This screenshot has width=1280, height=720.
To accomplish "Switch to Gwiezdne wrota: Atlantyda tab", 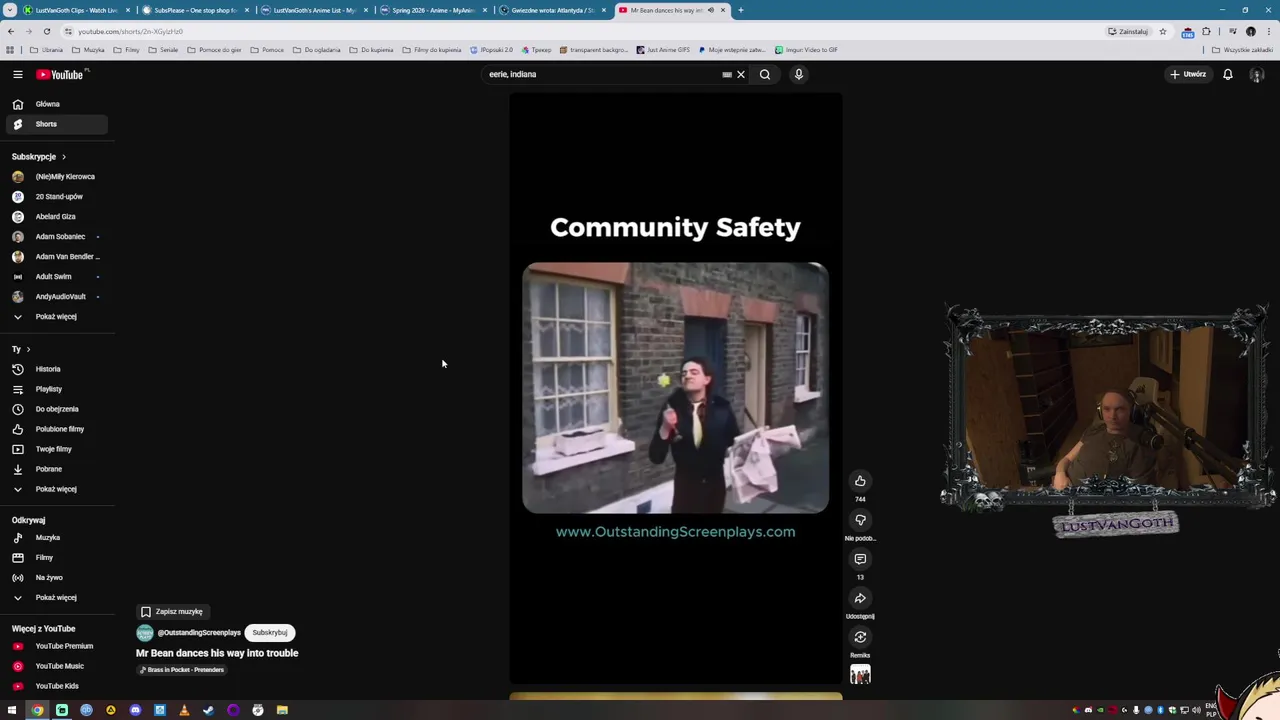I will [551, 10].
